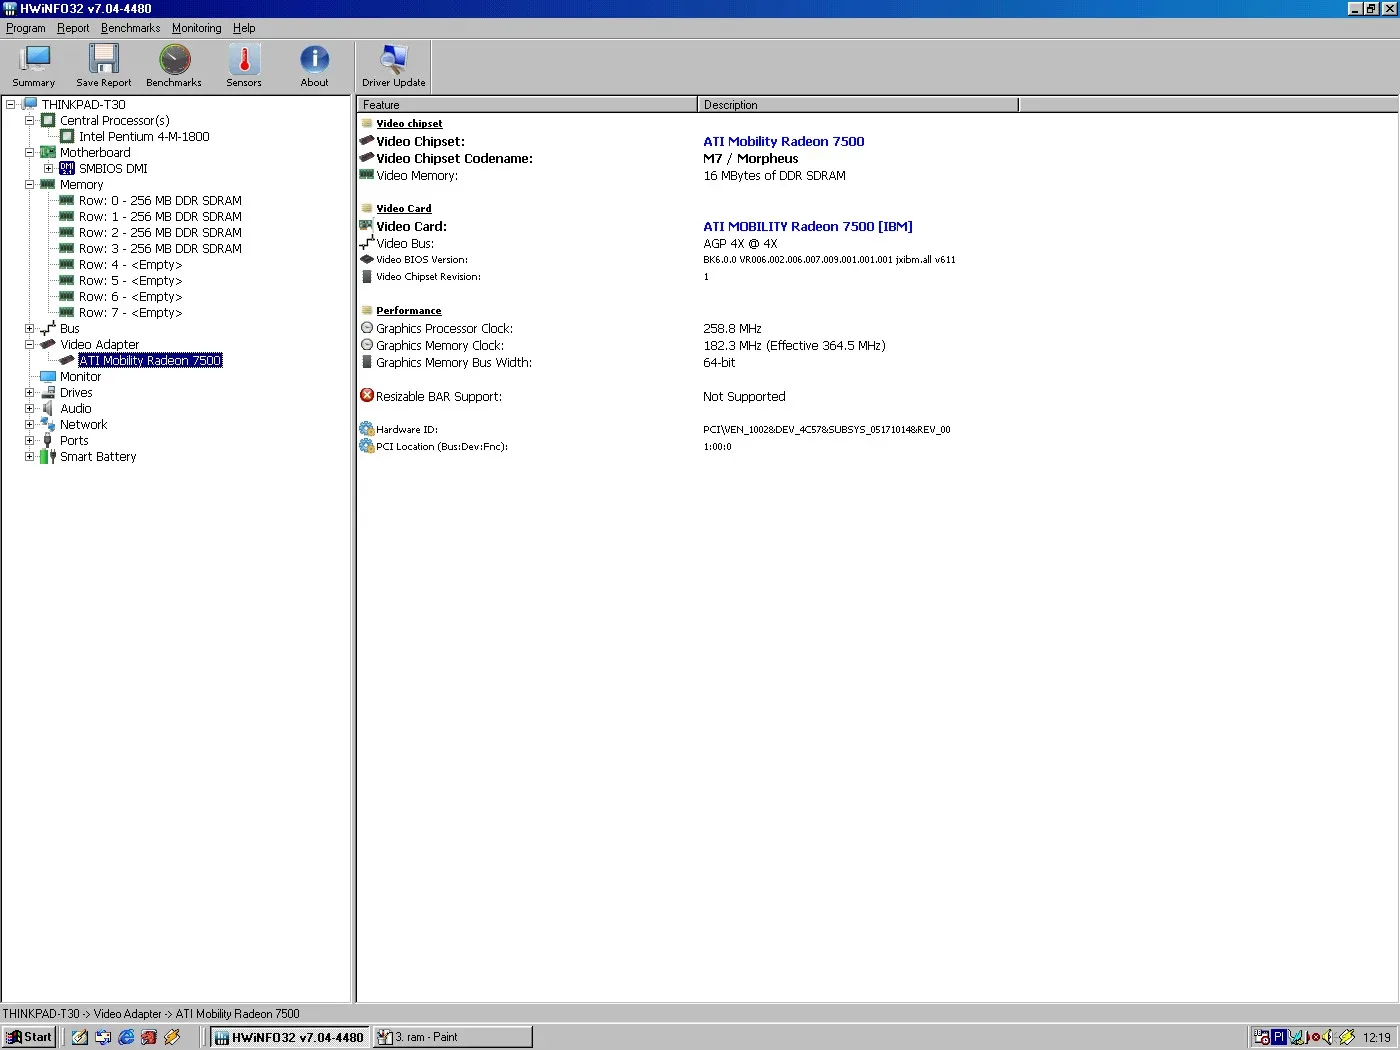
Task: Select the empty memory Row: 7
Action: click(130, 312)
